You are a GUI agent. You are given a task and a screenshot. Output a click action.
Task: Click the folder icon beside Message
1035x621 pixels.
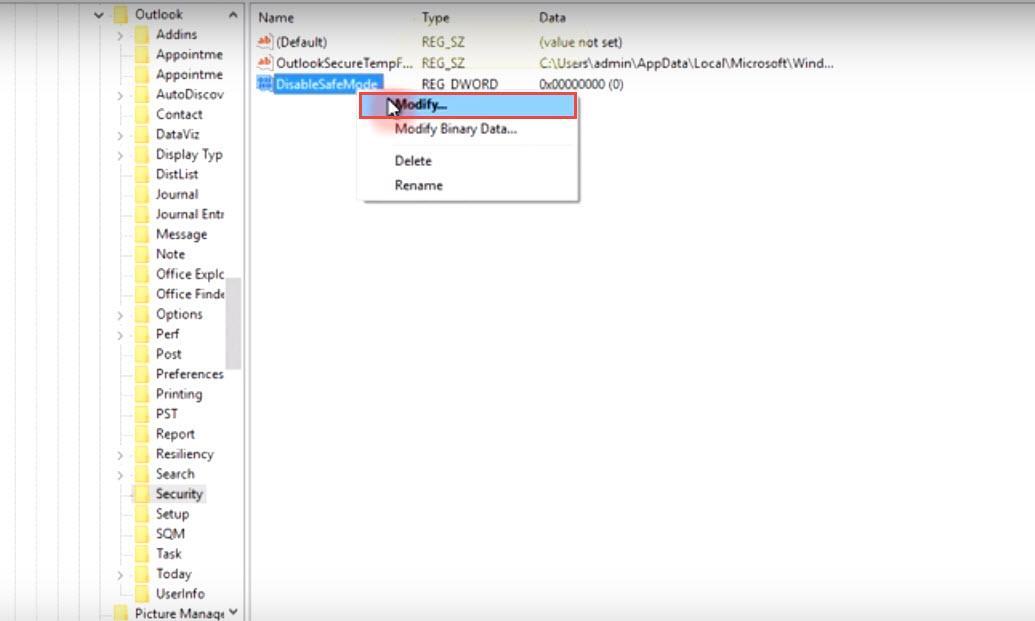pos(142,234)
